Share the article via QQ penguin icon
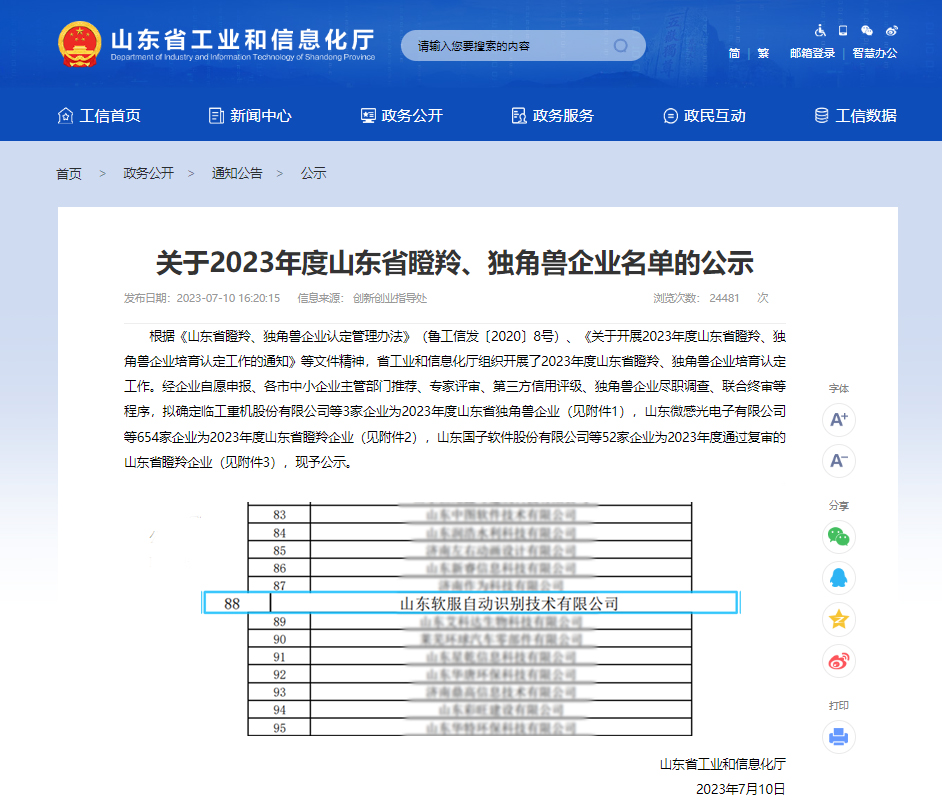This screenshot has width=942, height=808. (838, 578)
